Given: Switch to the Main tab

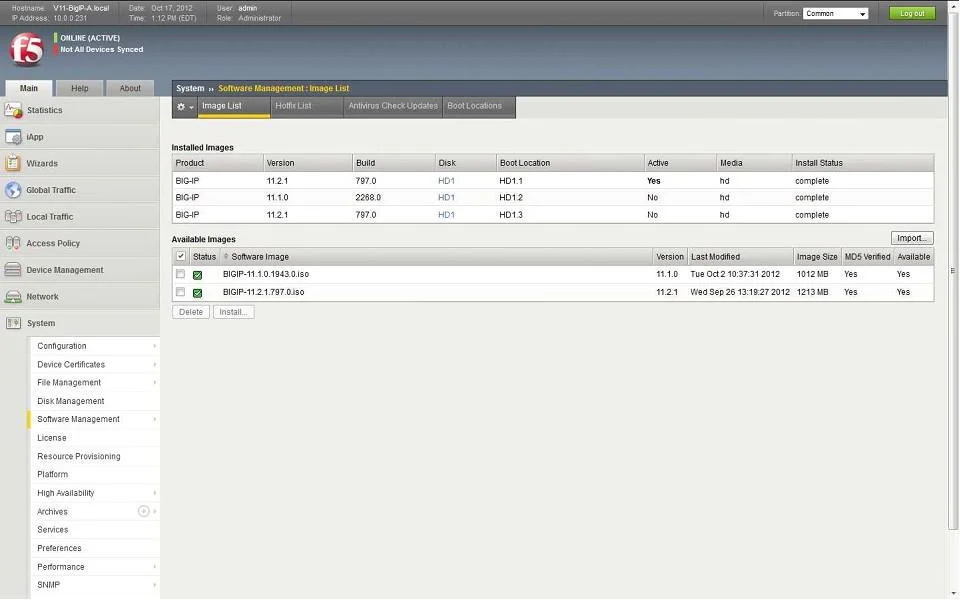Looking at the screenshot, I should click(x=28, y=88).
